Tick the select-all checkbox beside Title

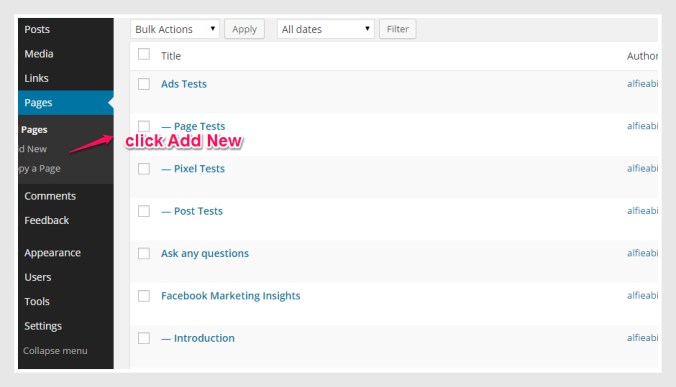pos(144,54)
